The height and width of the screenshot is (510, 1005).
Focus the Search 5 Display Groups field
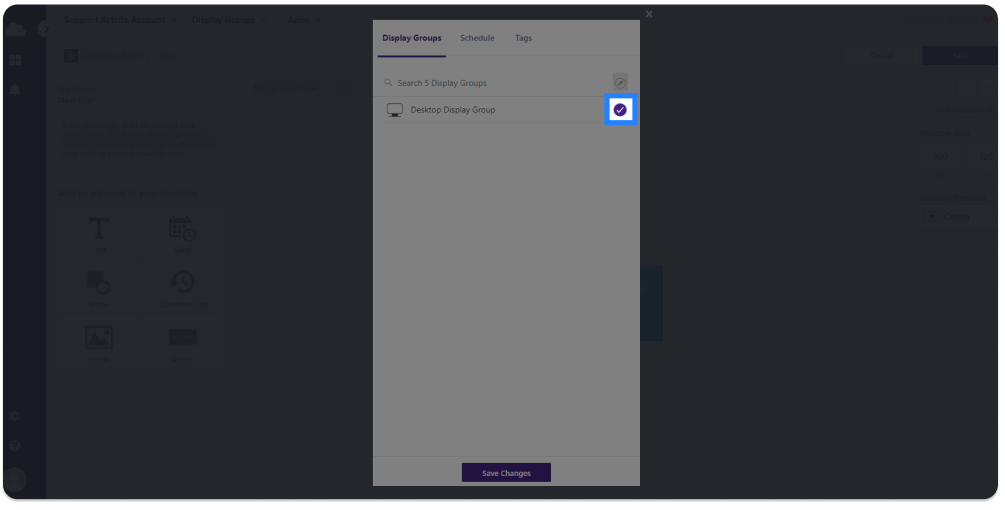[x=497, y=83]
